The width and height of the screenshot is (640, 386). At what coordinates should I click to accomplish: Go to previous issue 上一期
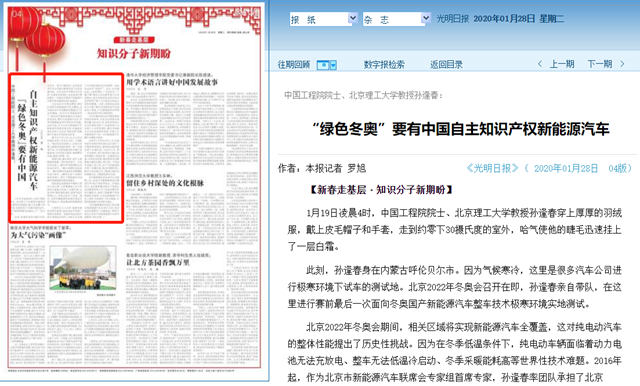click(562, 64)
